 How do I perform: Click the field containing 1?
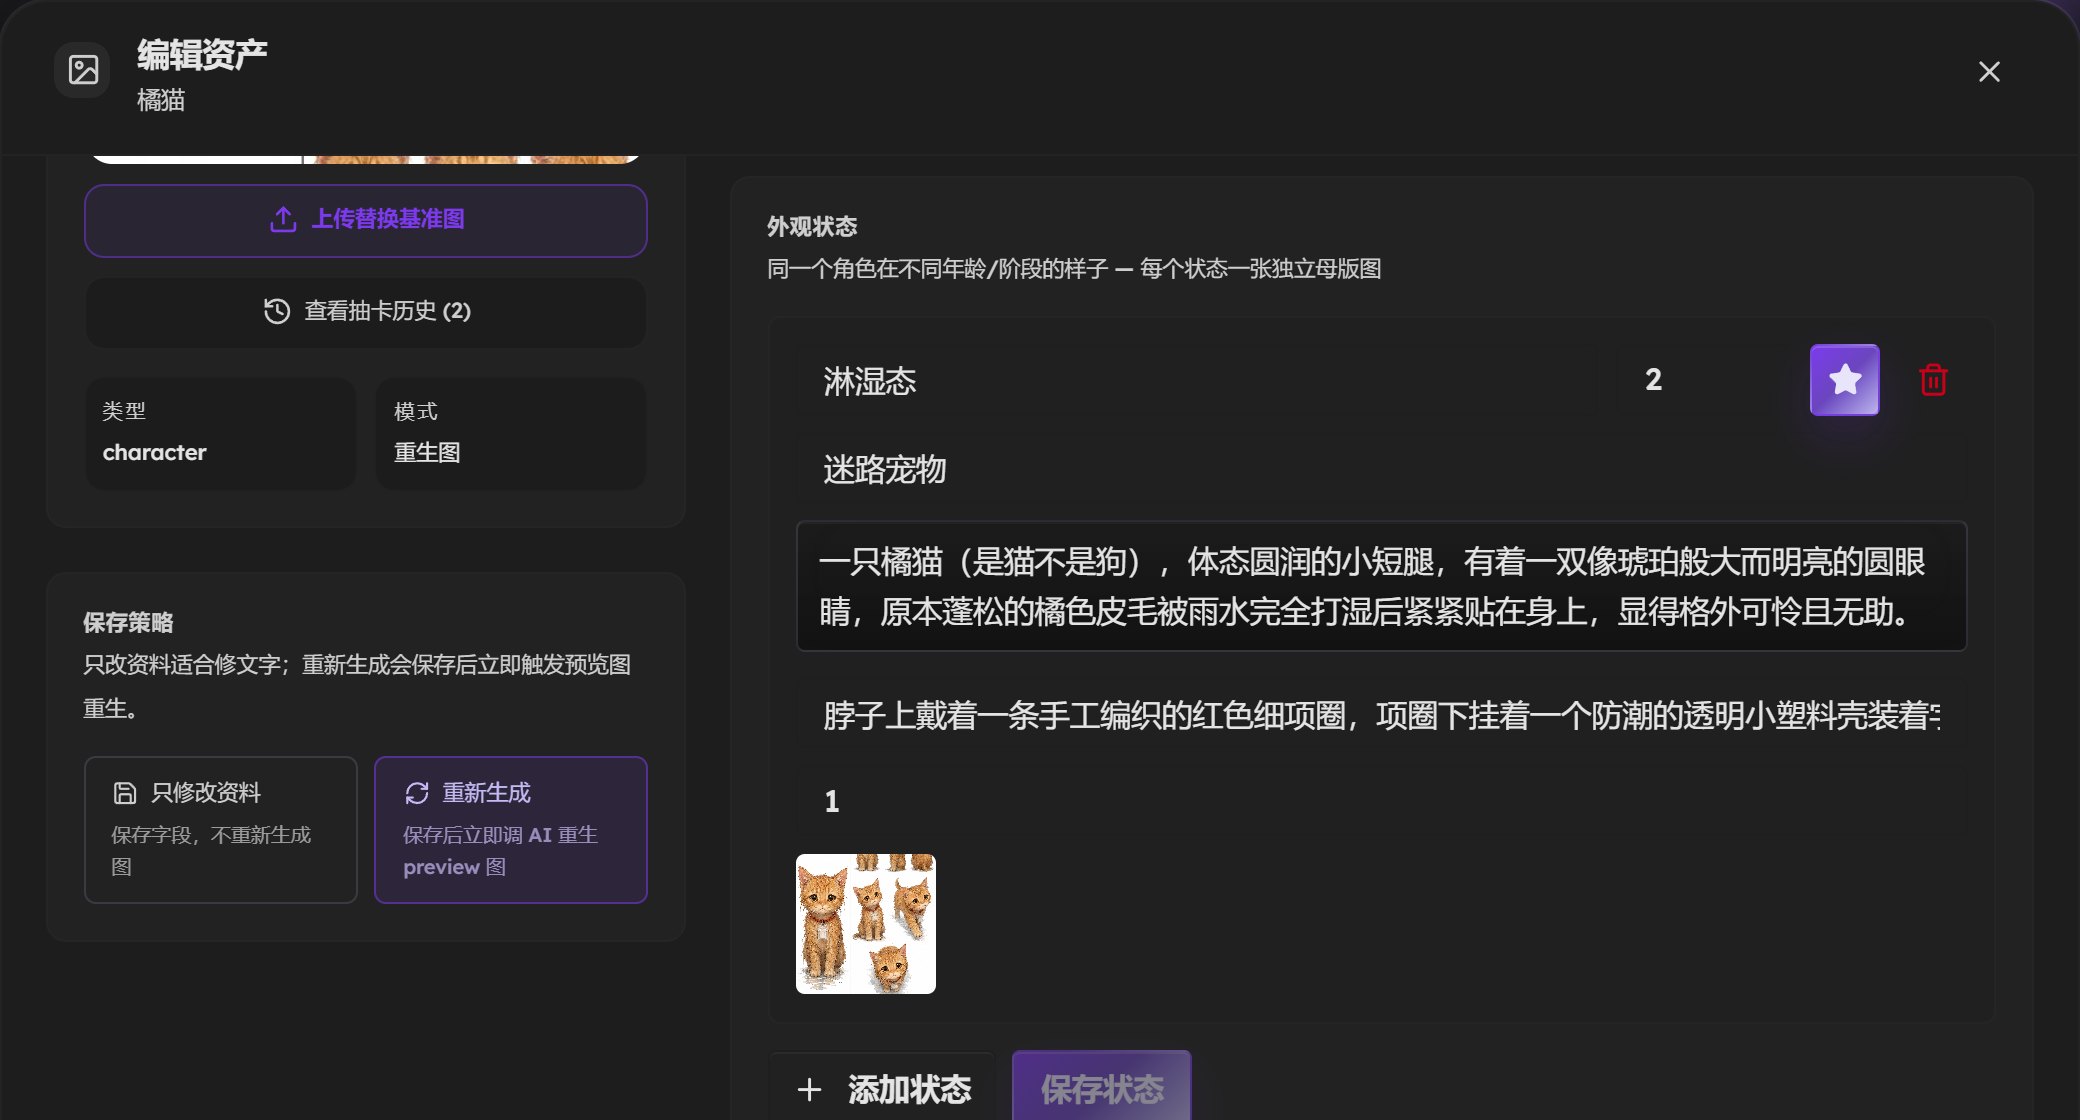[x=1381, y=801]
